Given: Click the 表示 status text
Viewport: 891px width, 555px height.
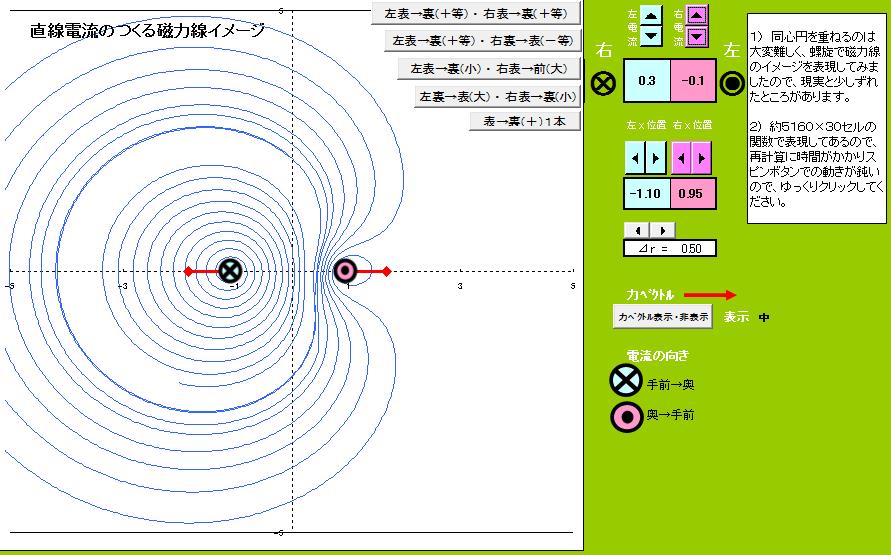Looking at the screenshot, I should coord(736,317).
